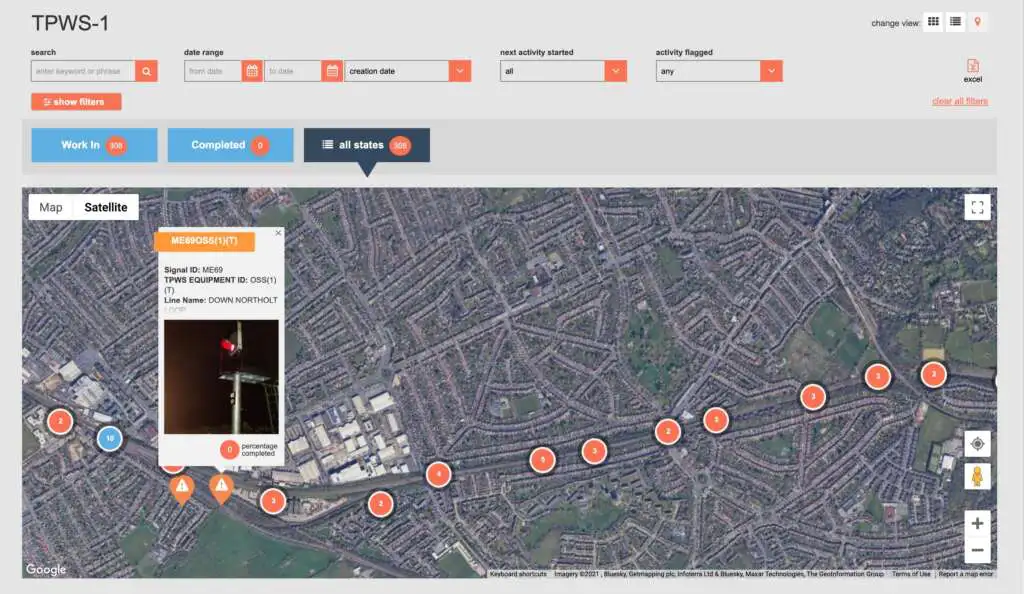Center map on my location
This screenshot has width=1024, height=594.
point(977,443)
